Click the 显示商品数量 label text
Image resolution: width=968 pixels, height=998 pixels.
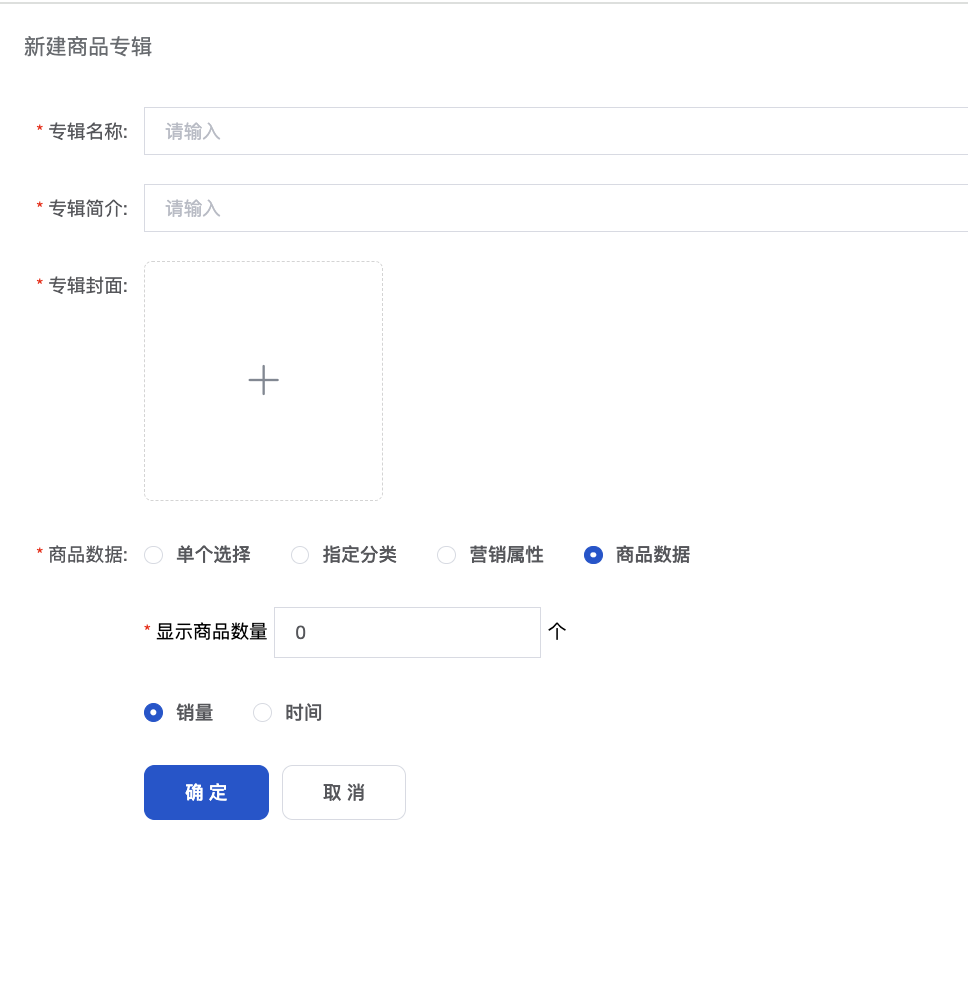pos(212,632)
